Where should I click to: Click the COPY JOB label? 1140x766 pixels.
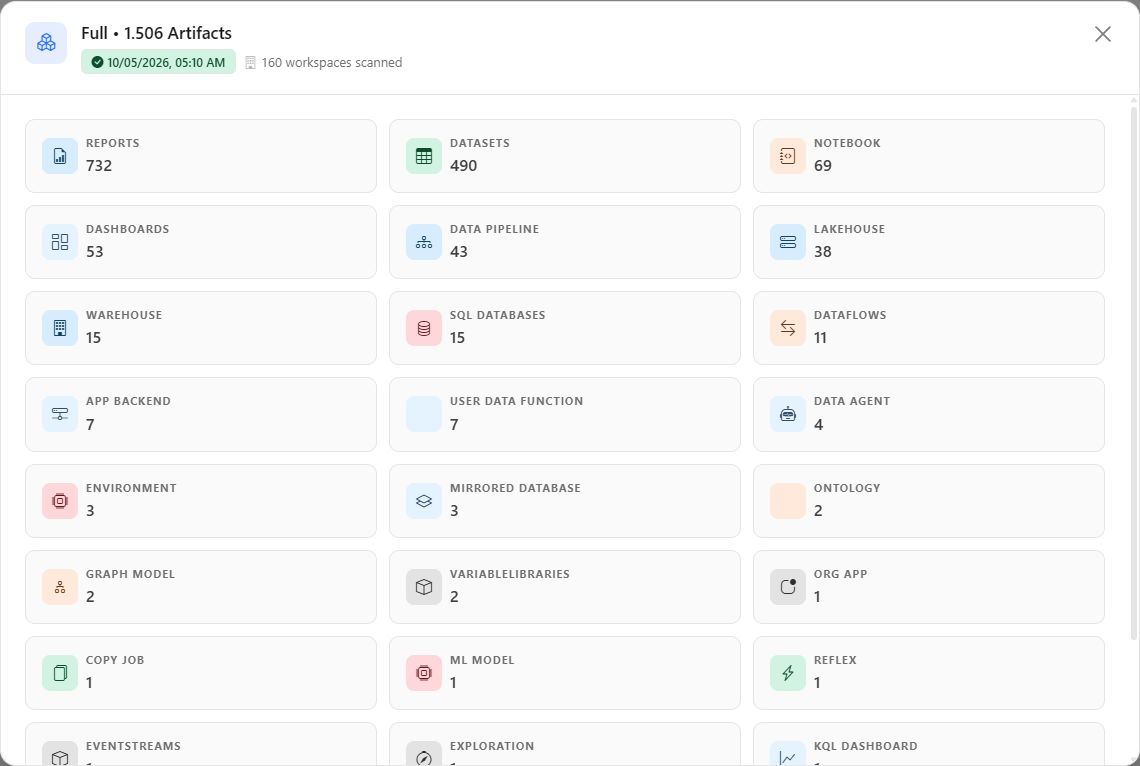pos(115,660)
